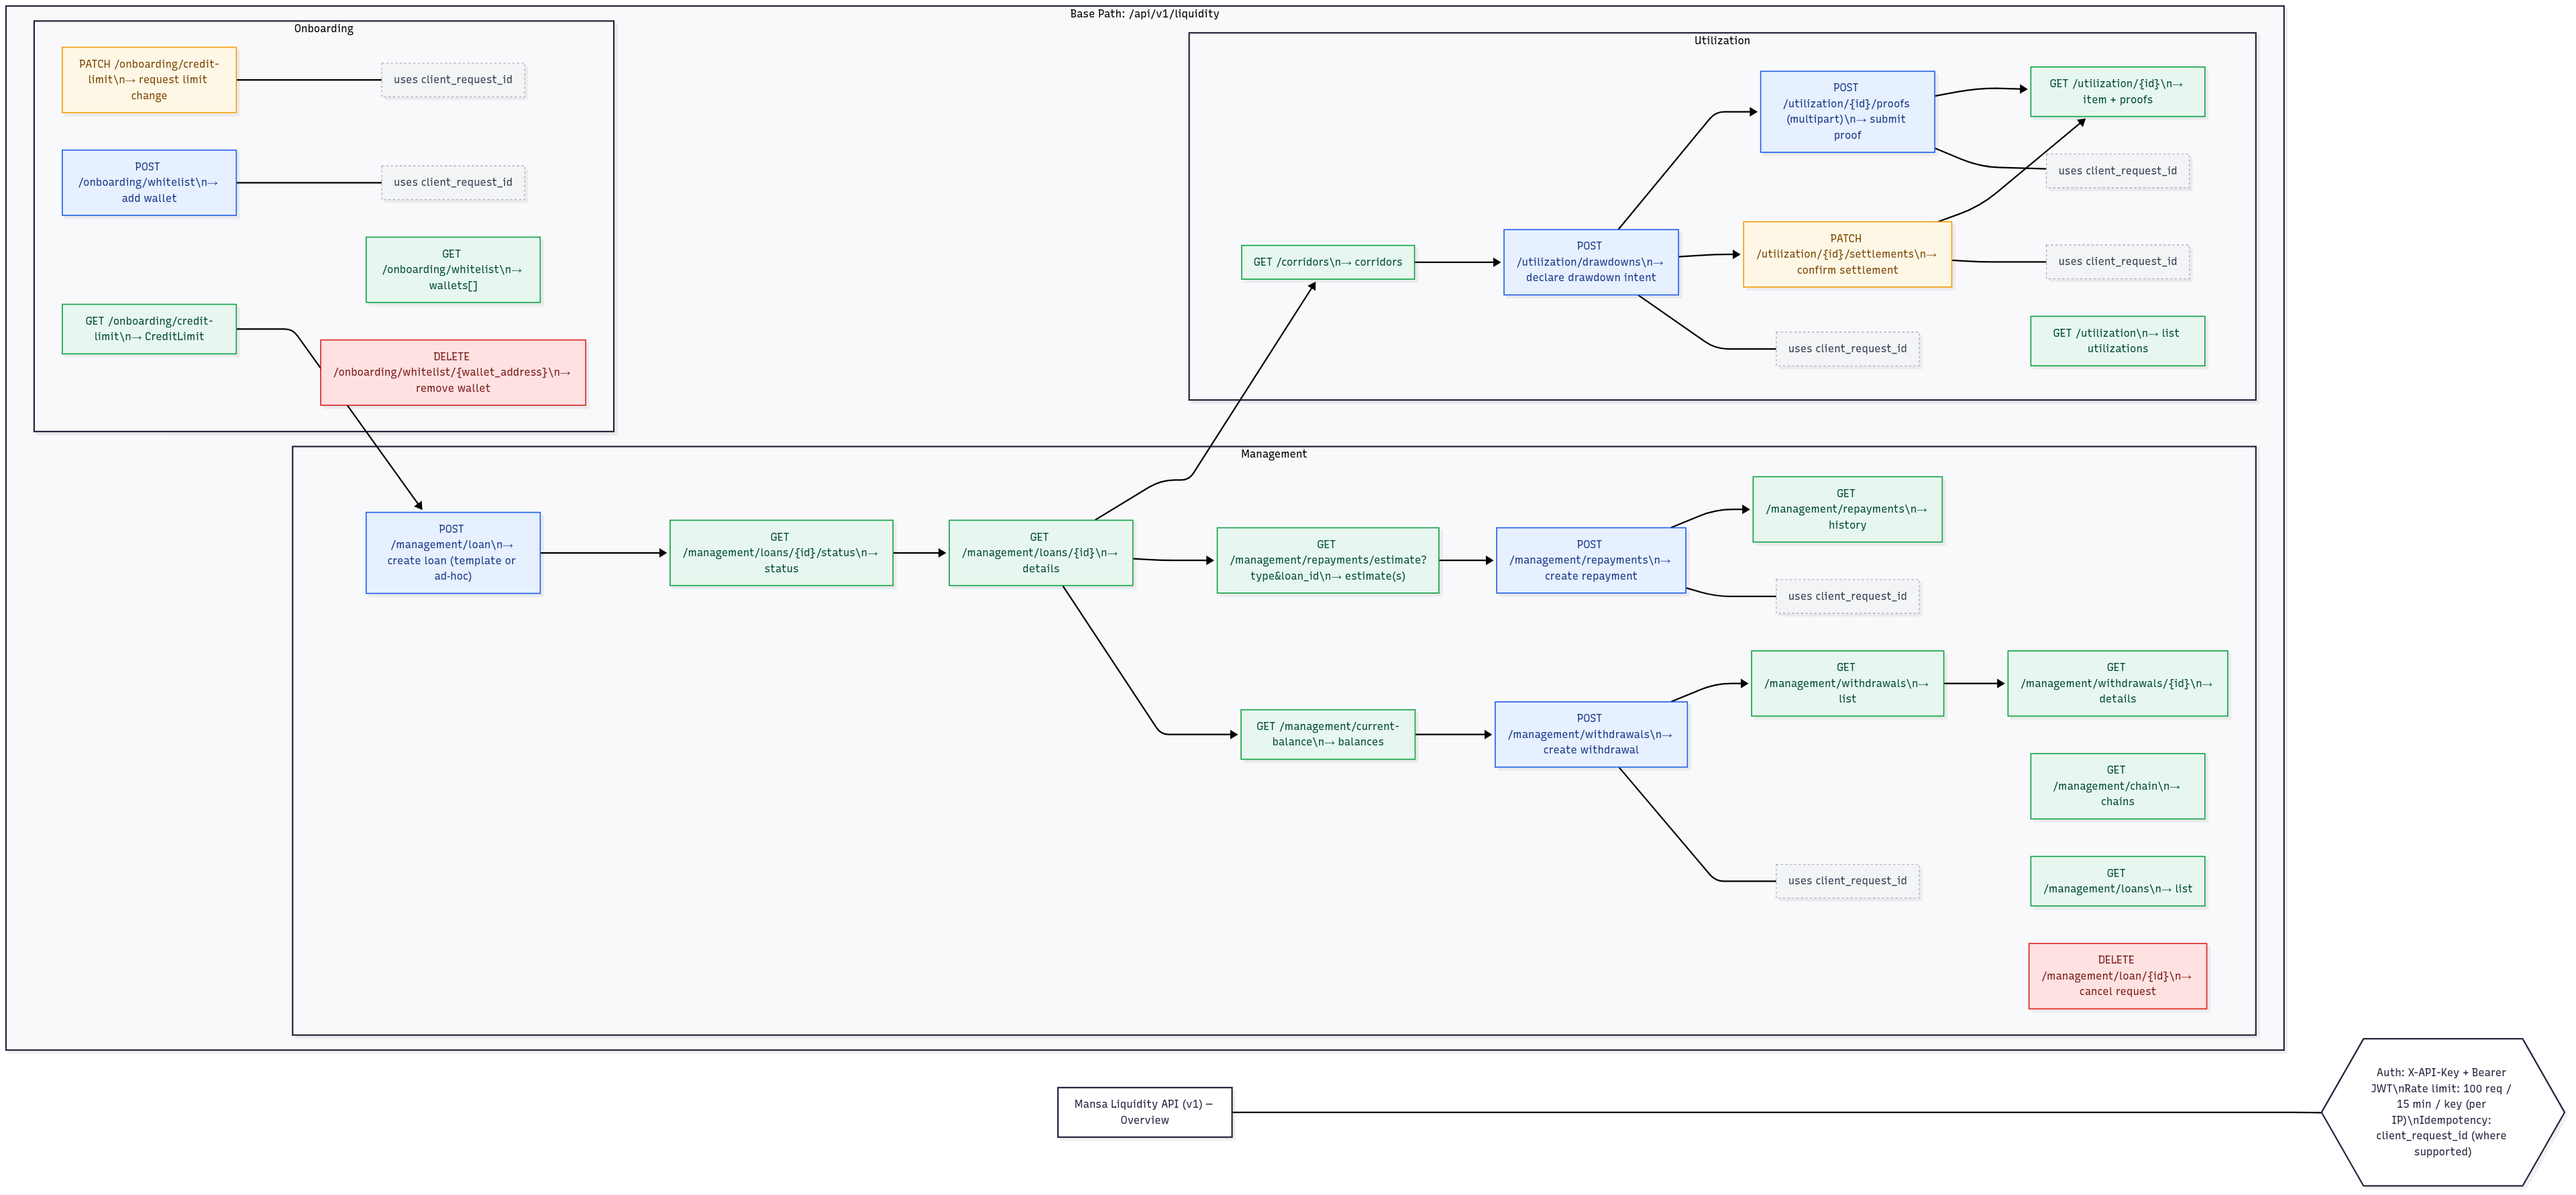Select the Auth and rate limit hexagon note
Screen dimensions: 2576x1195
[2442, 1113]
